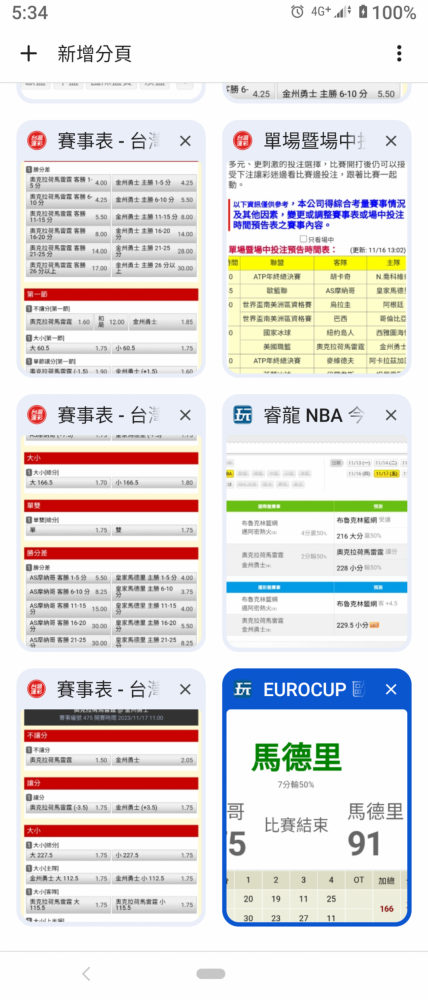Tap the Android back arrow

[87, 973]
